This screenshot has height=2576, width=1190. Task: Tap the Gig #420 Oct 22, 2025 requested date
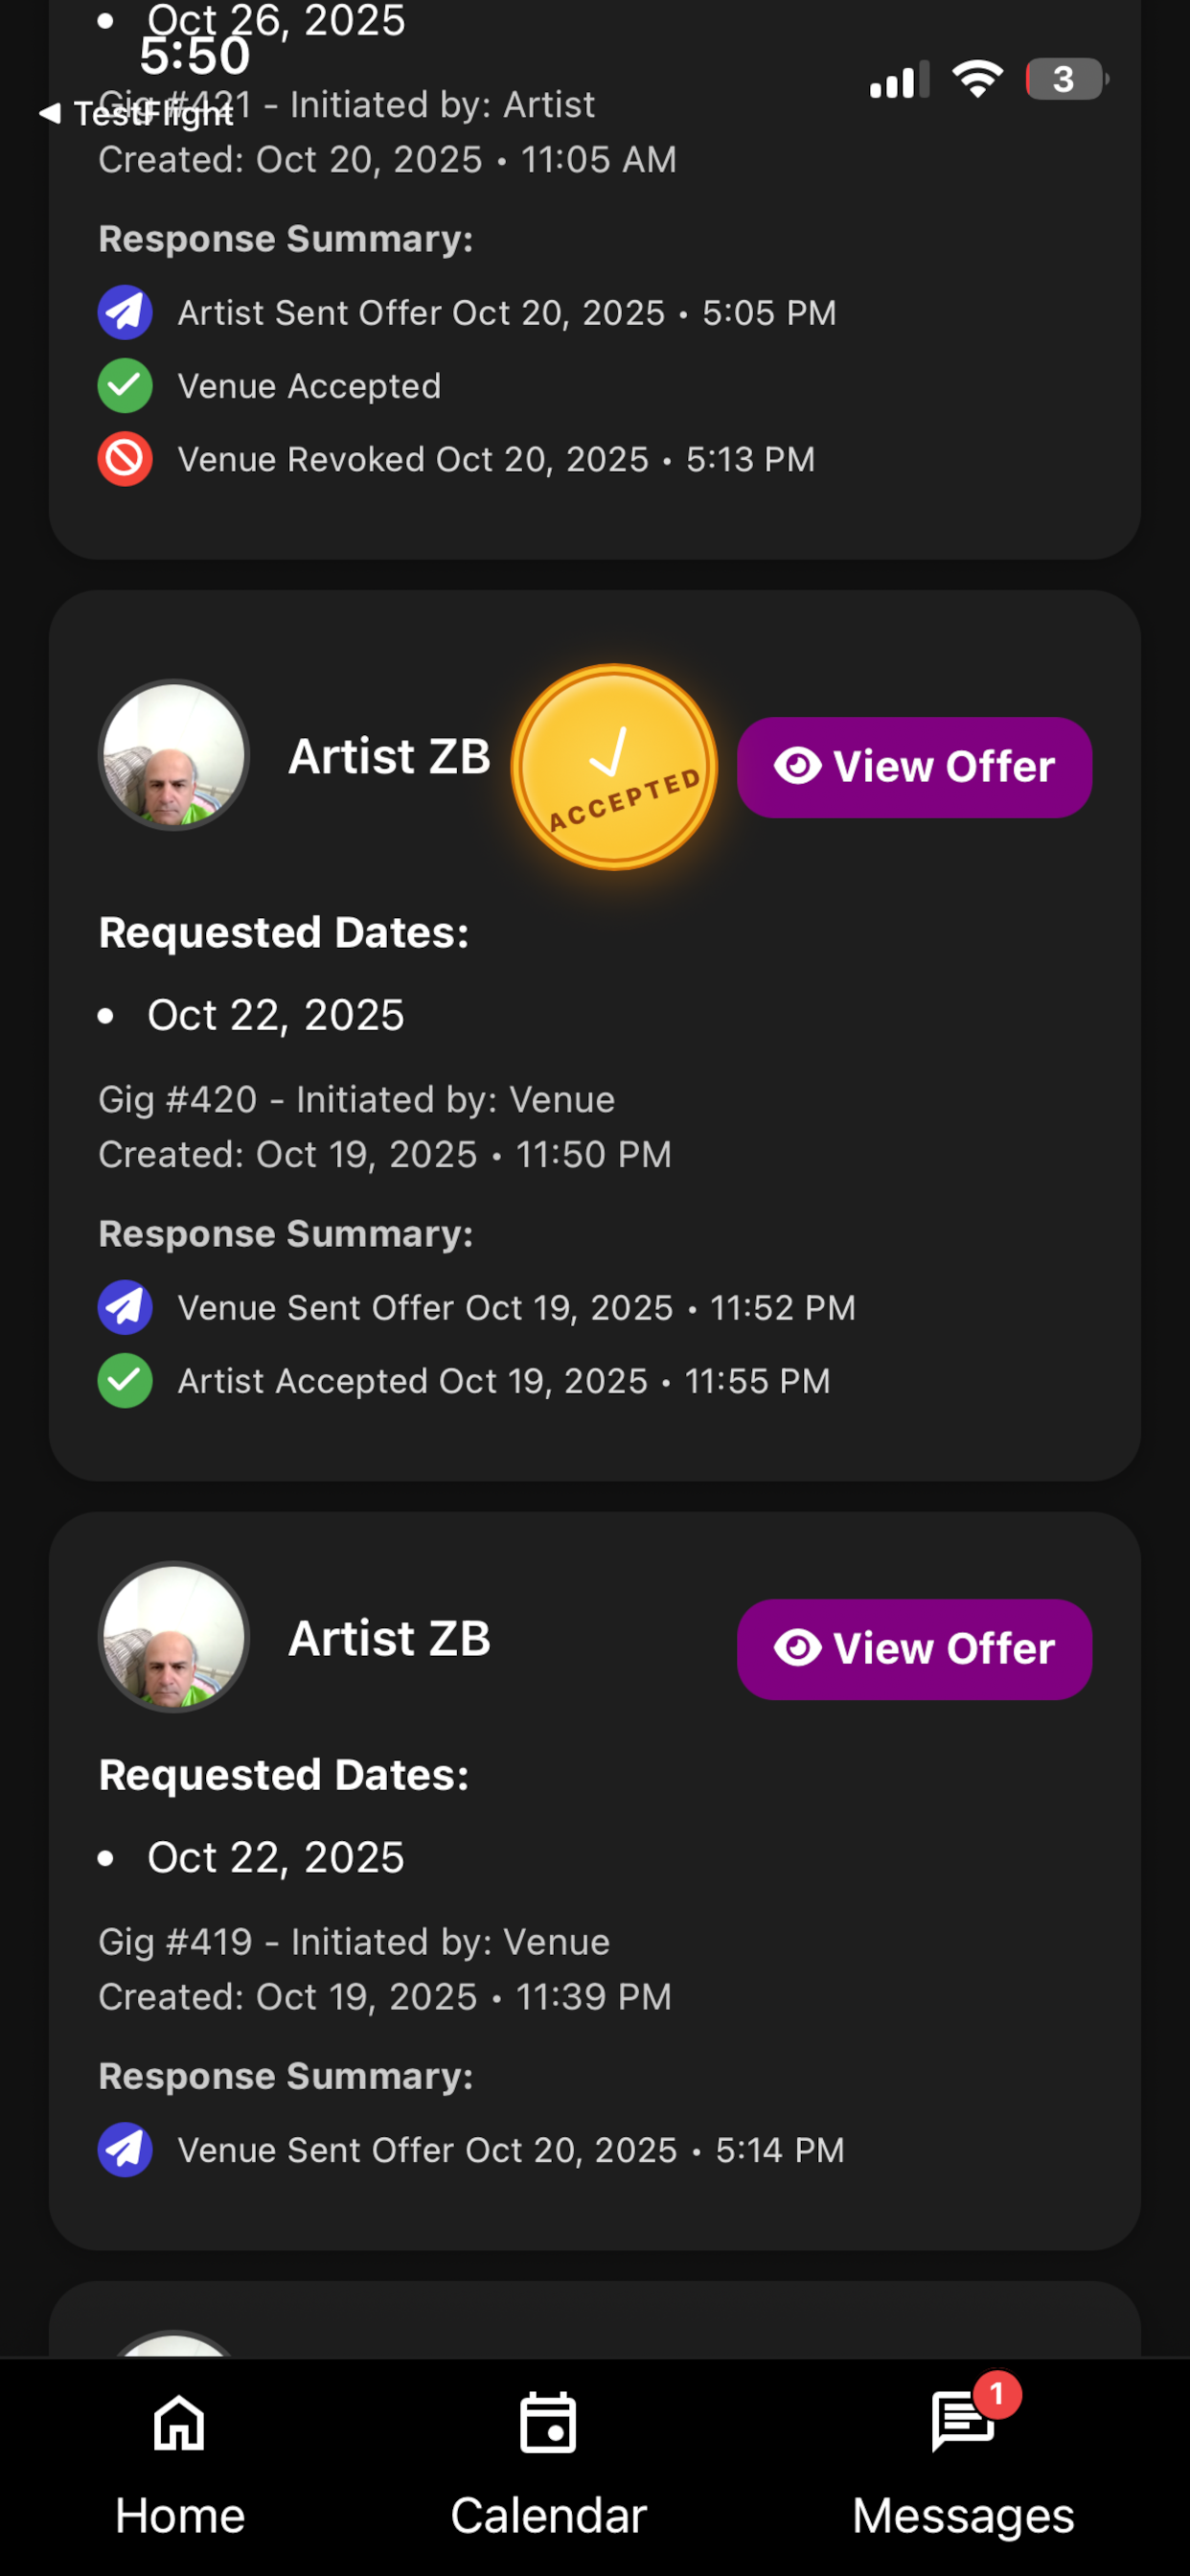click(275, 1015)
